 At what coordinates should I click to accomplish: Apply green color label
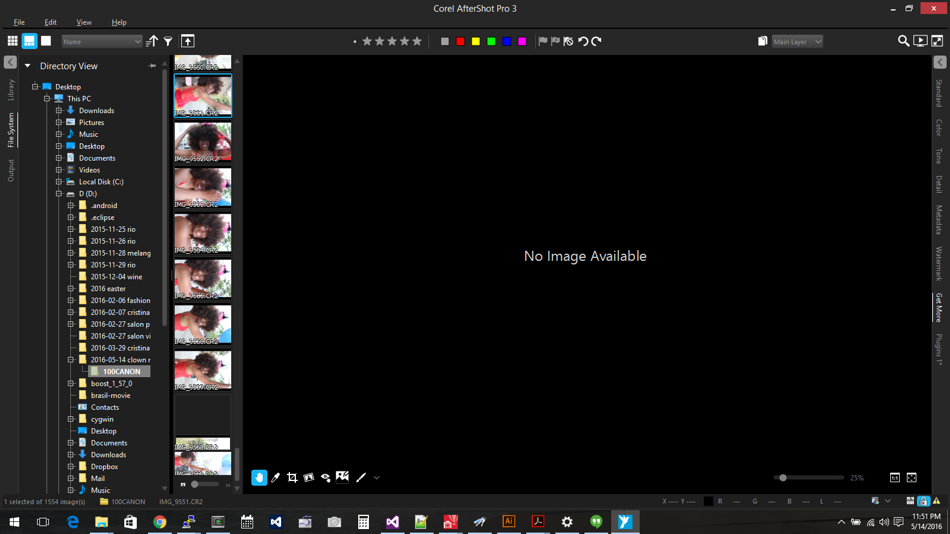491,41
